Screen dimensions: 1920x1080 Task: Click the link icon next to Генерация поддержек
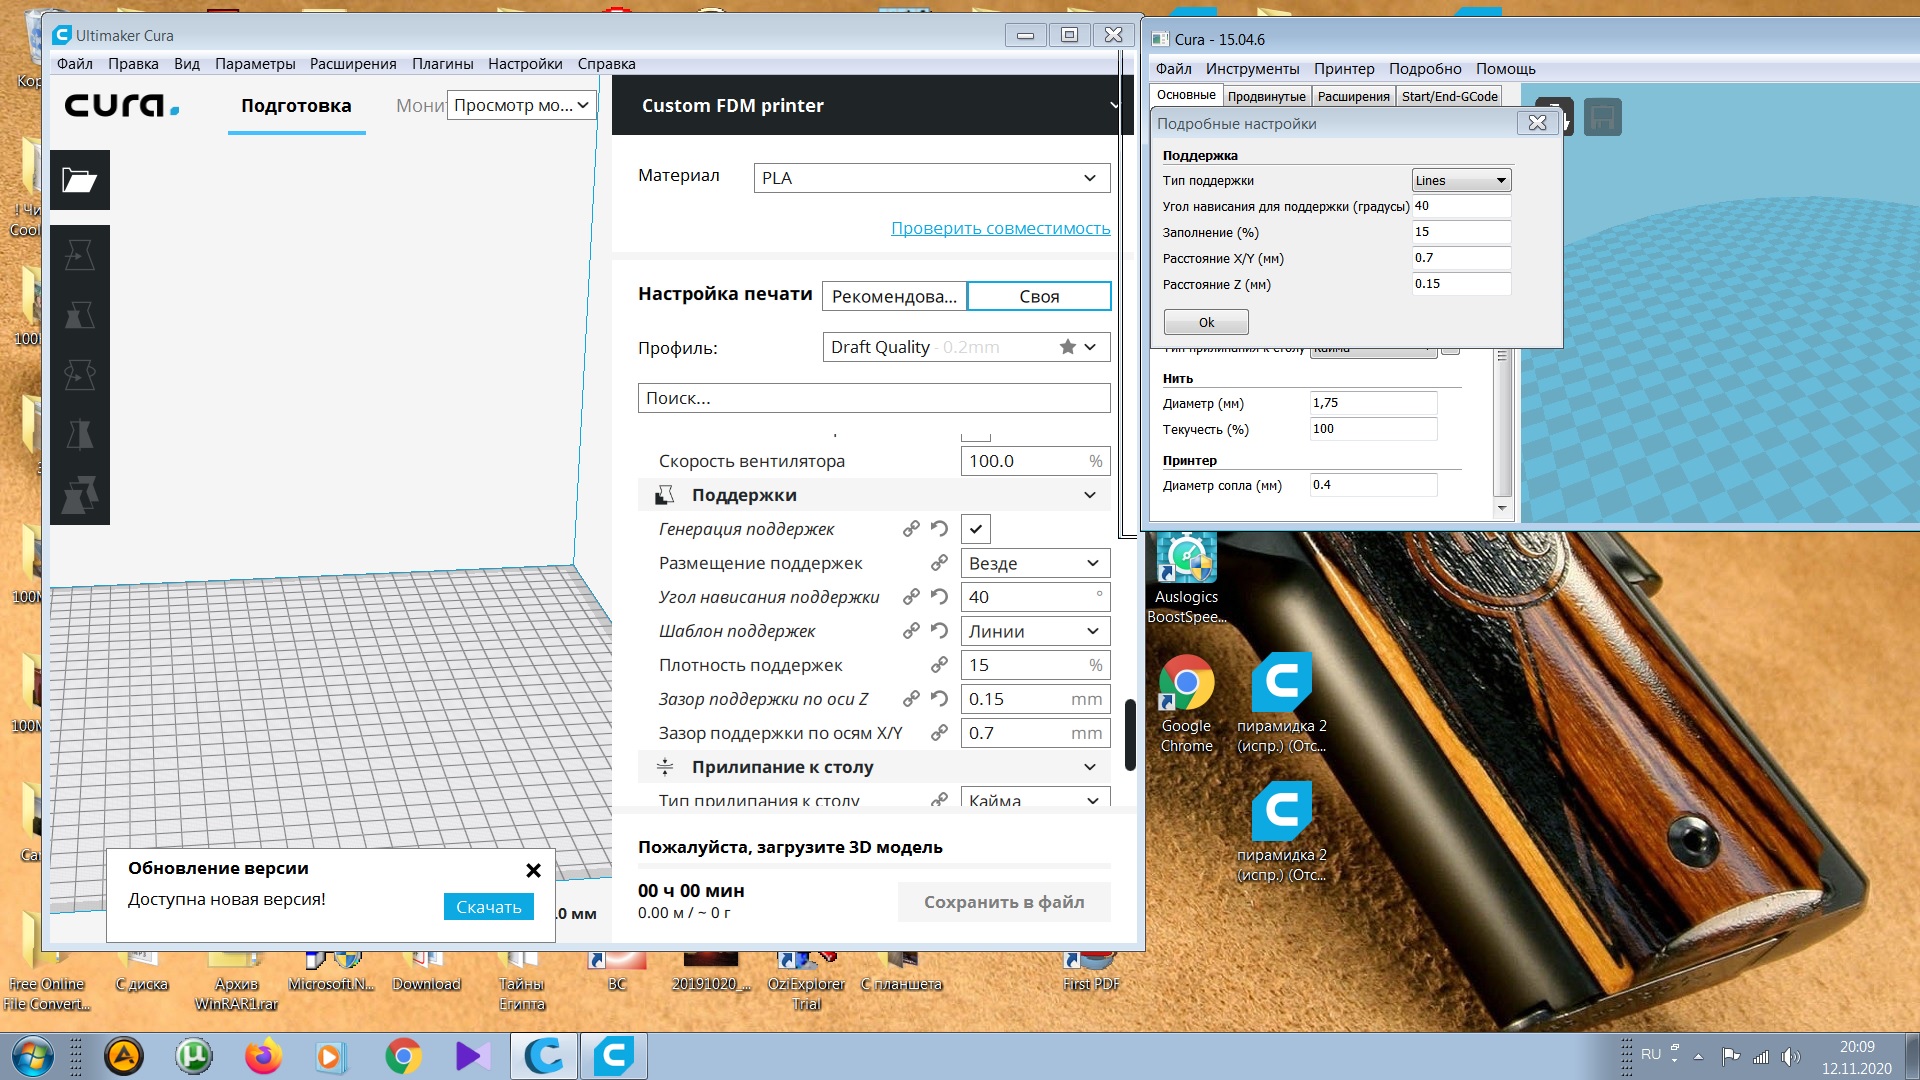click(911, 529)
